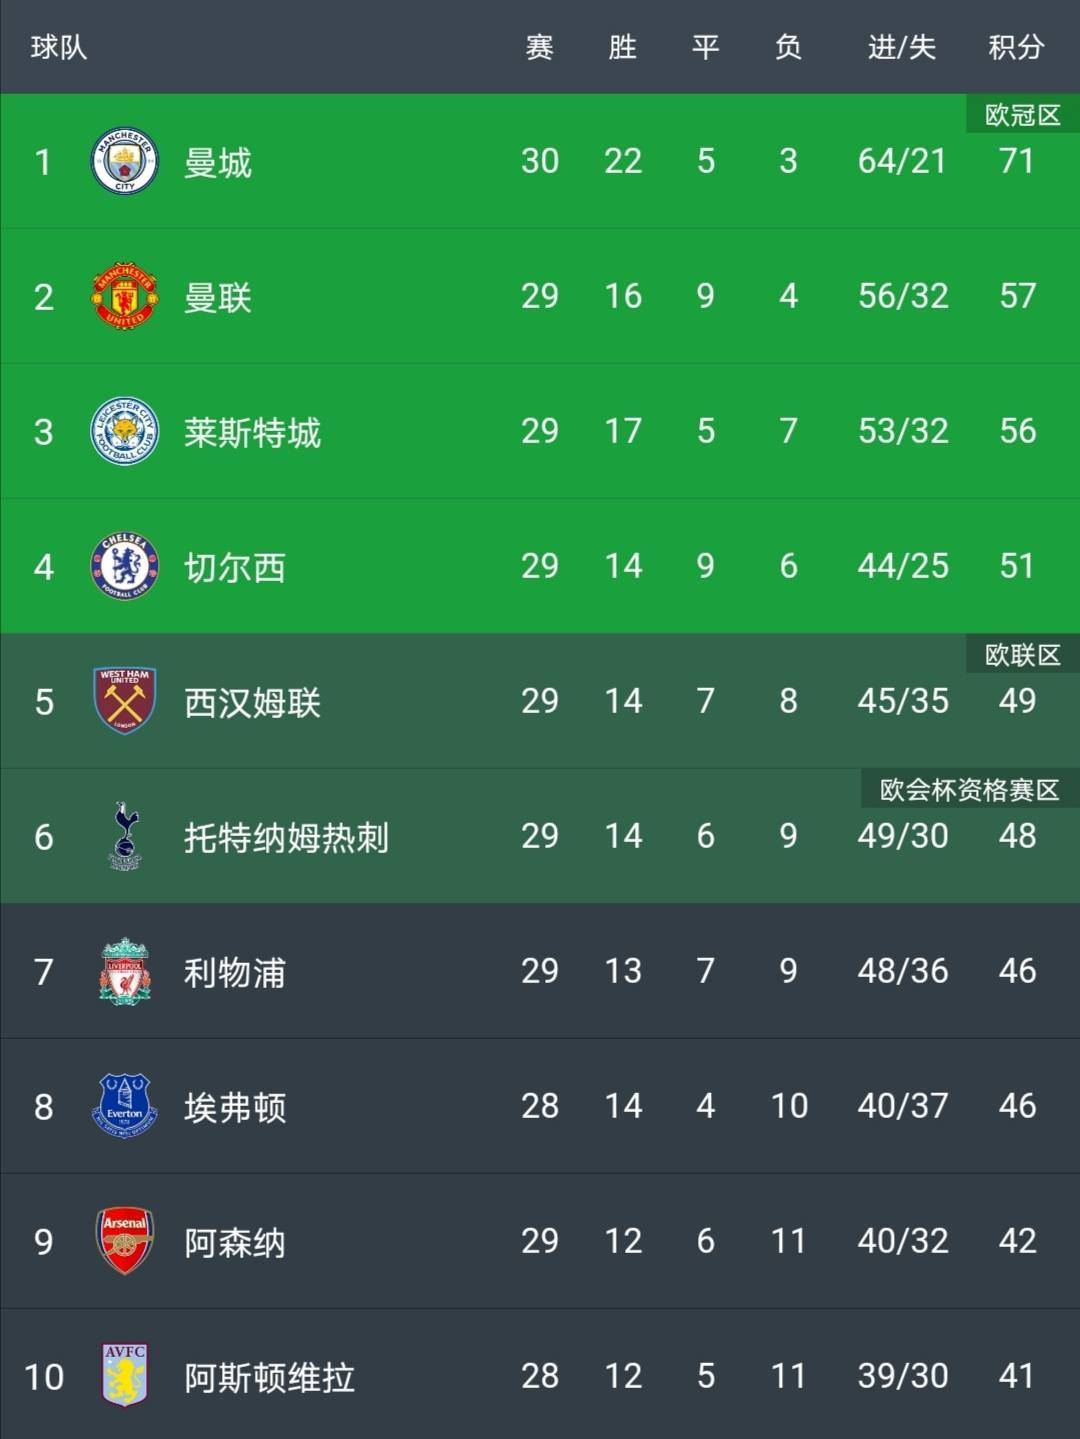
Task: Sort by 进/失 goals column header
Action: tap(902, 47)
